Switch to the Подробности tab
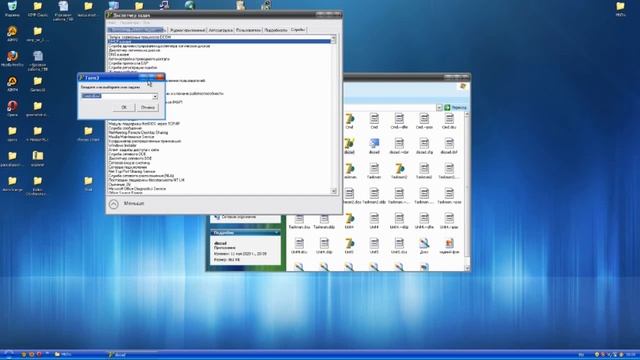The height and width of the screenshot is (360, 640). click(276, 30)
